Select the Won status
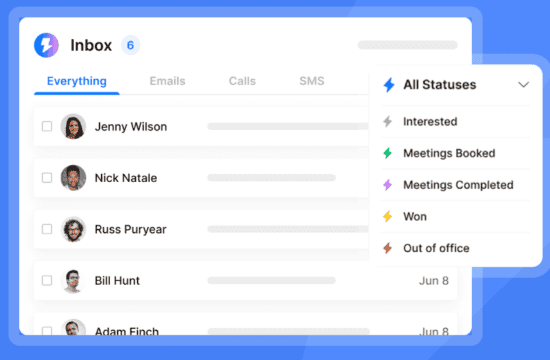The height and width of the screenshot is (360, 550). [456, 216]
